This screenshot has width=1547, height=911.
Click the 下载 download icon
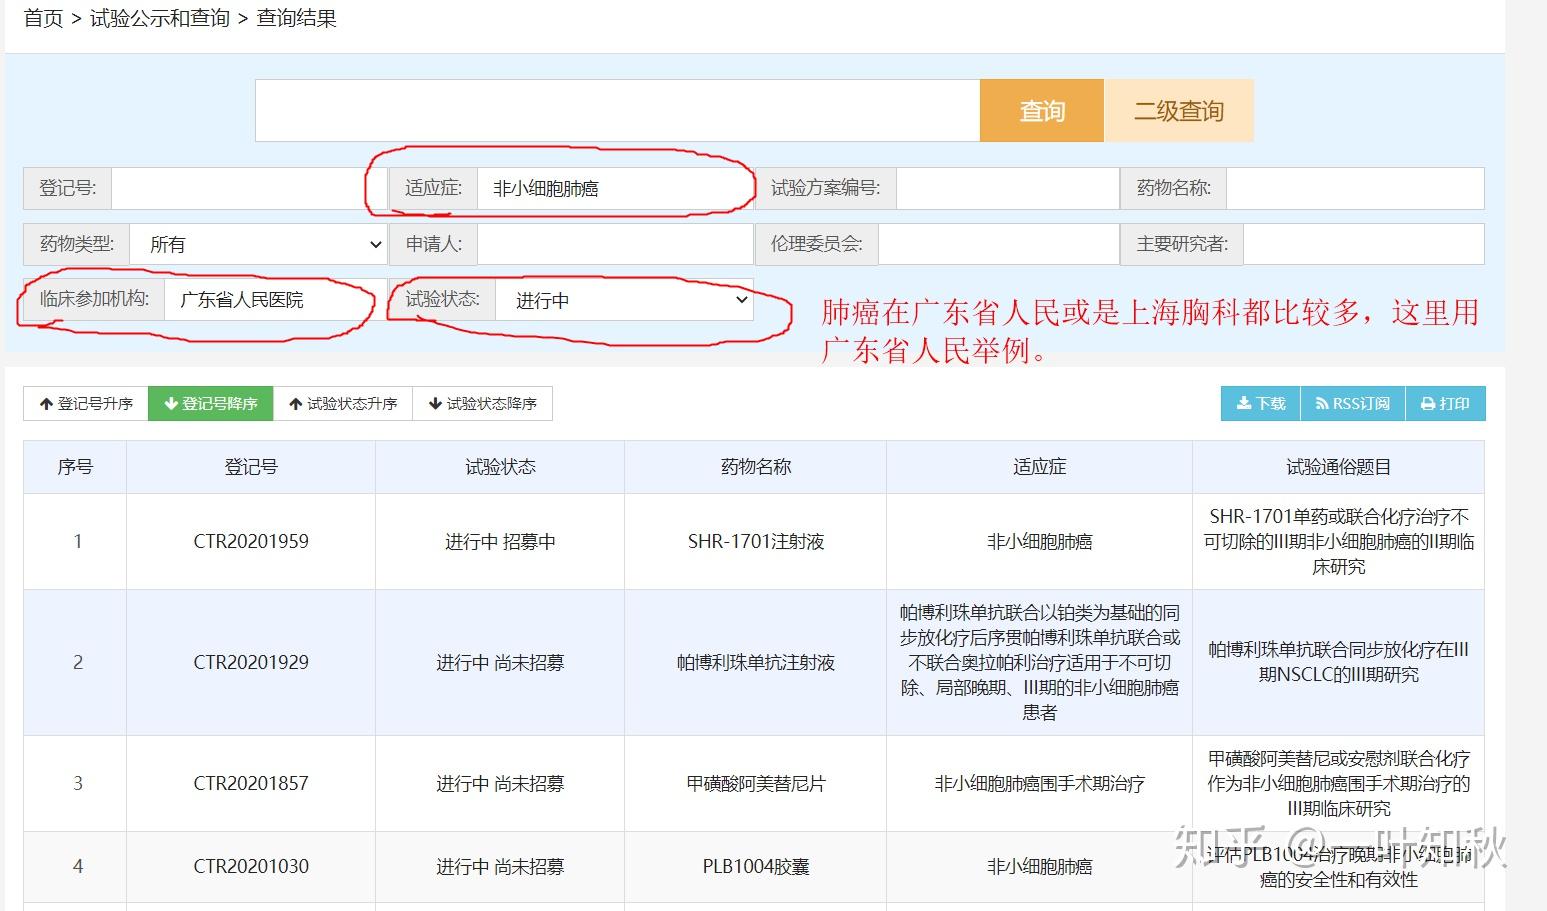[1259, 403]
